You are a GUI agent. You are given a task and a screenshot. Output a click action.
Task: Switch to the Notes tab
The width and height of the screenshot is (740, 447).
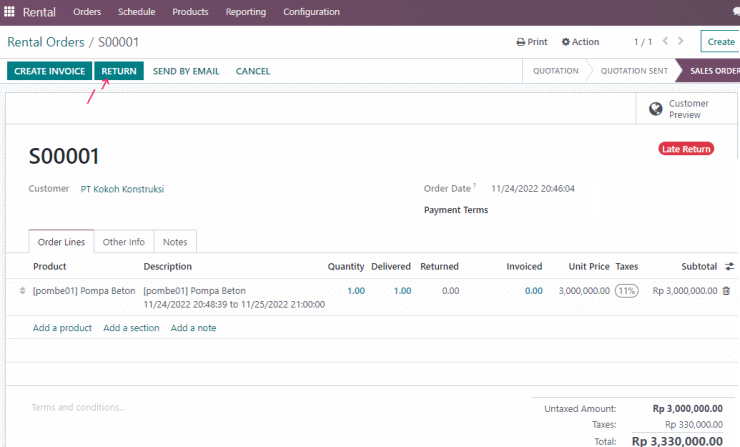coord(175,242)
